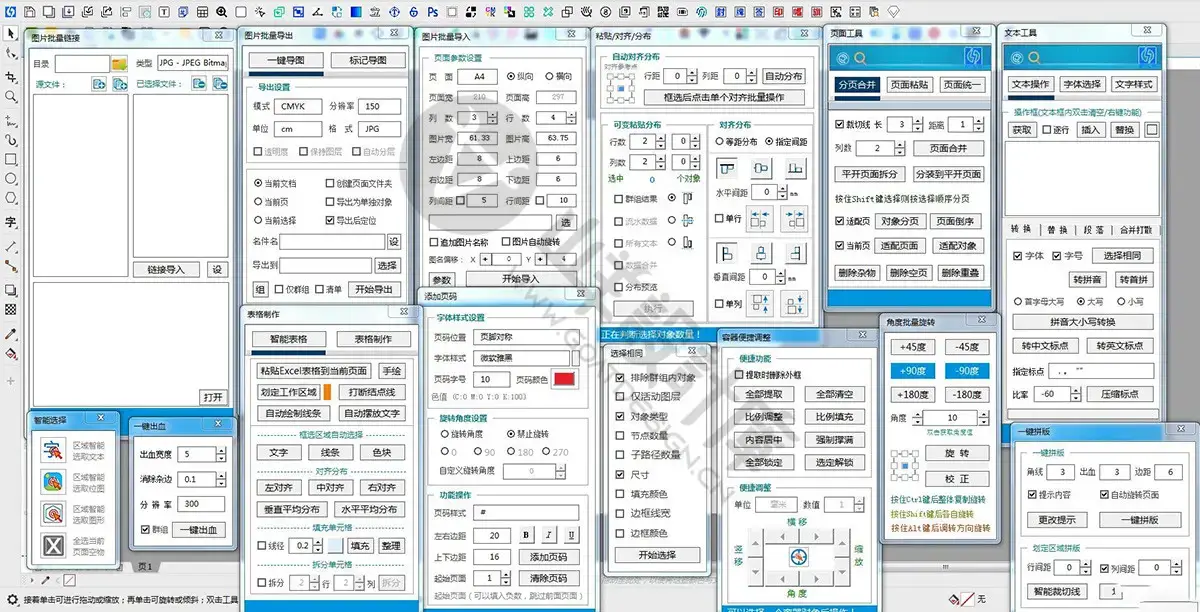1200x612 pixels.
Task: Click search magnifier icon in 文本工具 panel
Action: click(x=1033, y=58)
